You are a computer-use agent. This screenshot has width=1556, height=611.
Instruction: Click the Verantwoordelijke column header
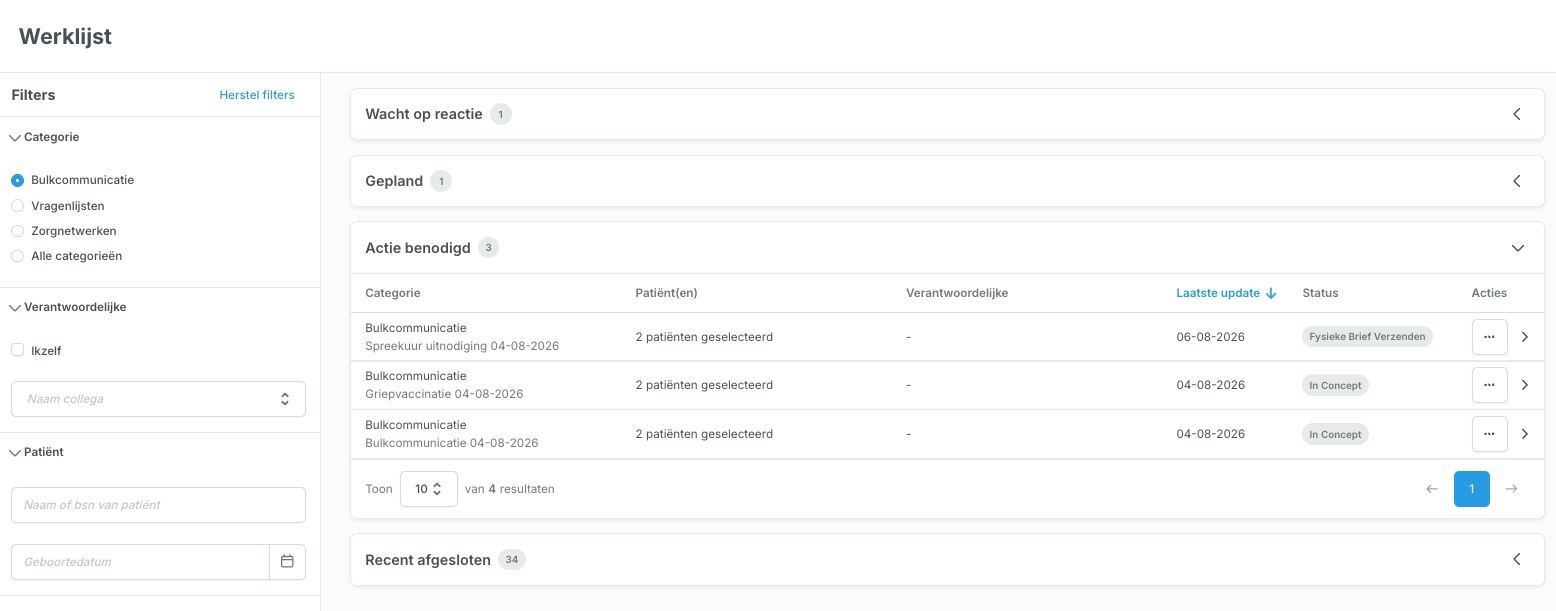pyautogui.click(x=957, y=293)
